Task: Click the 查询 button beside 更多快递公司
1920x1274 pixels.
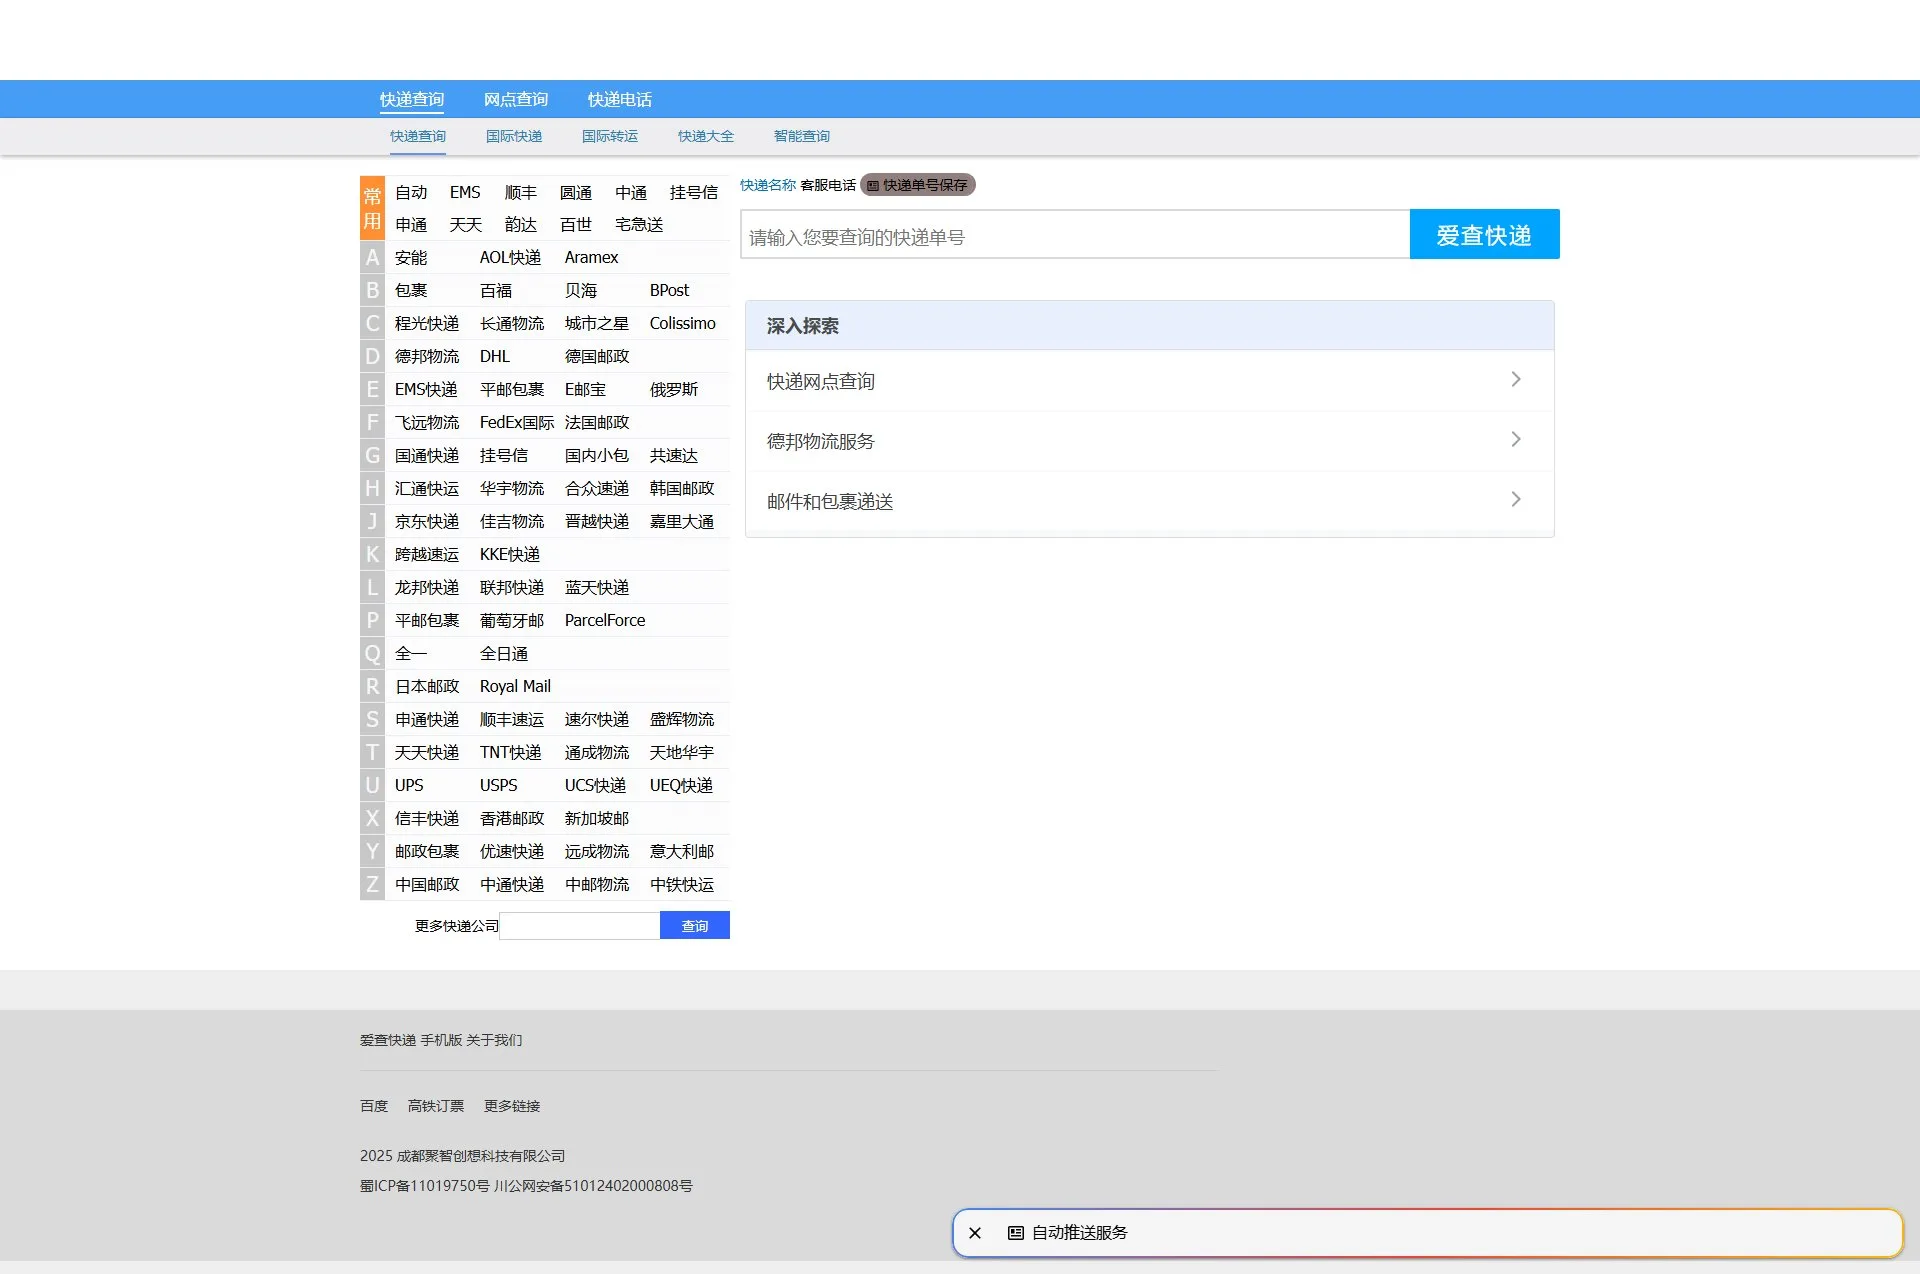Action: [695, 925]
